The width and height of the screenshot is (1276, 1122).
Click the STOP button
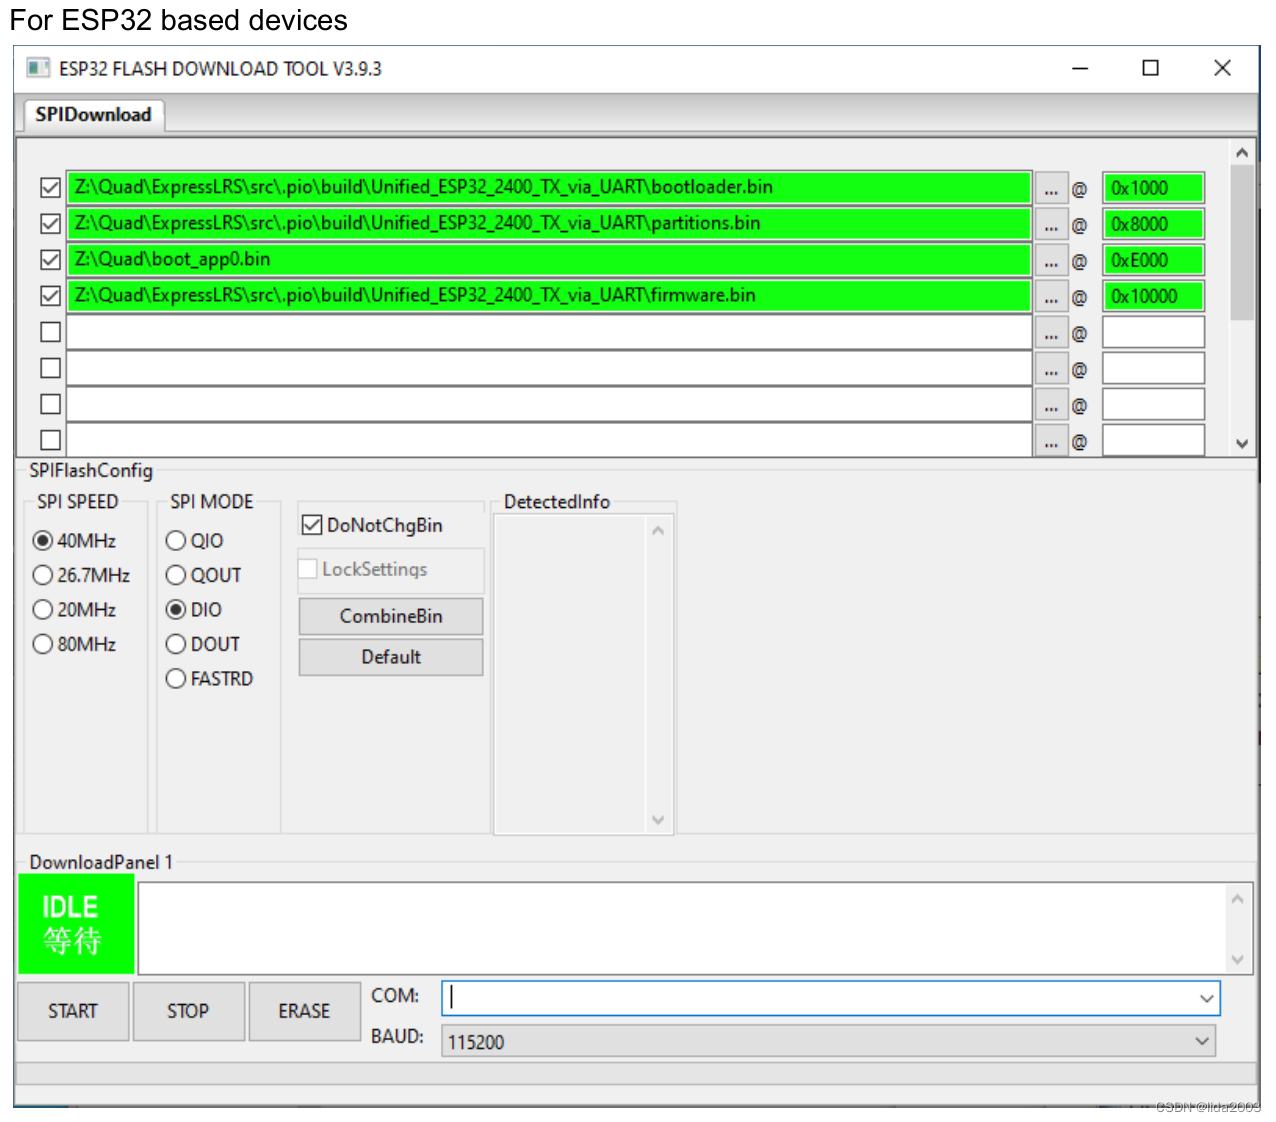[188, 1011]
